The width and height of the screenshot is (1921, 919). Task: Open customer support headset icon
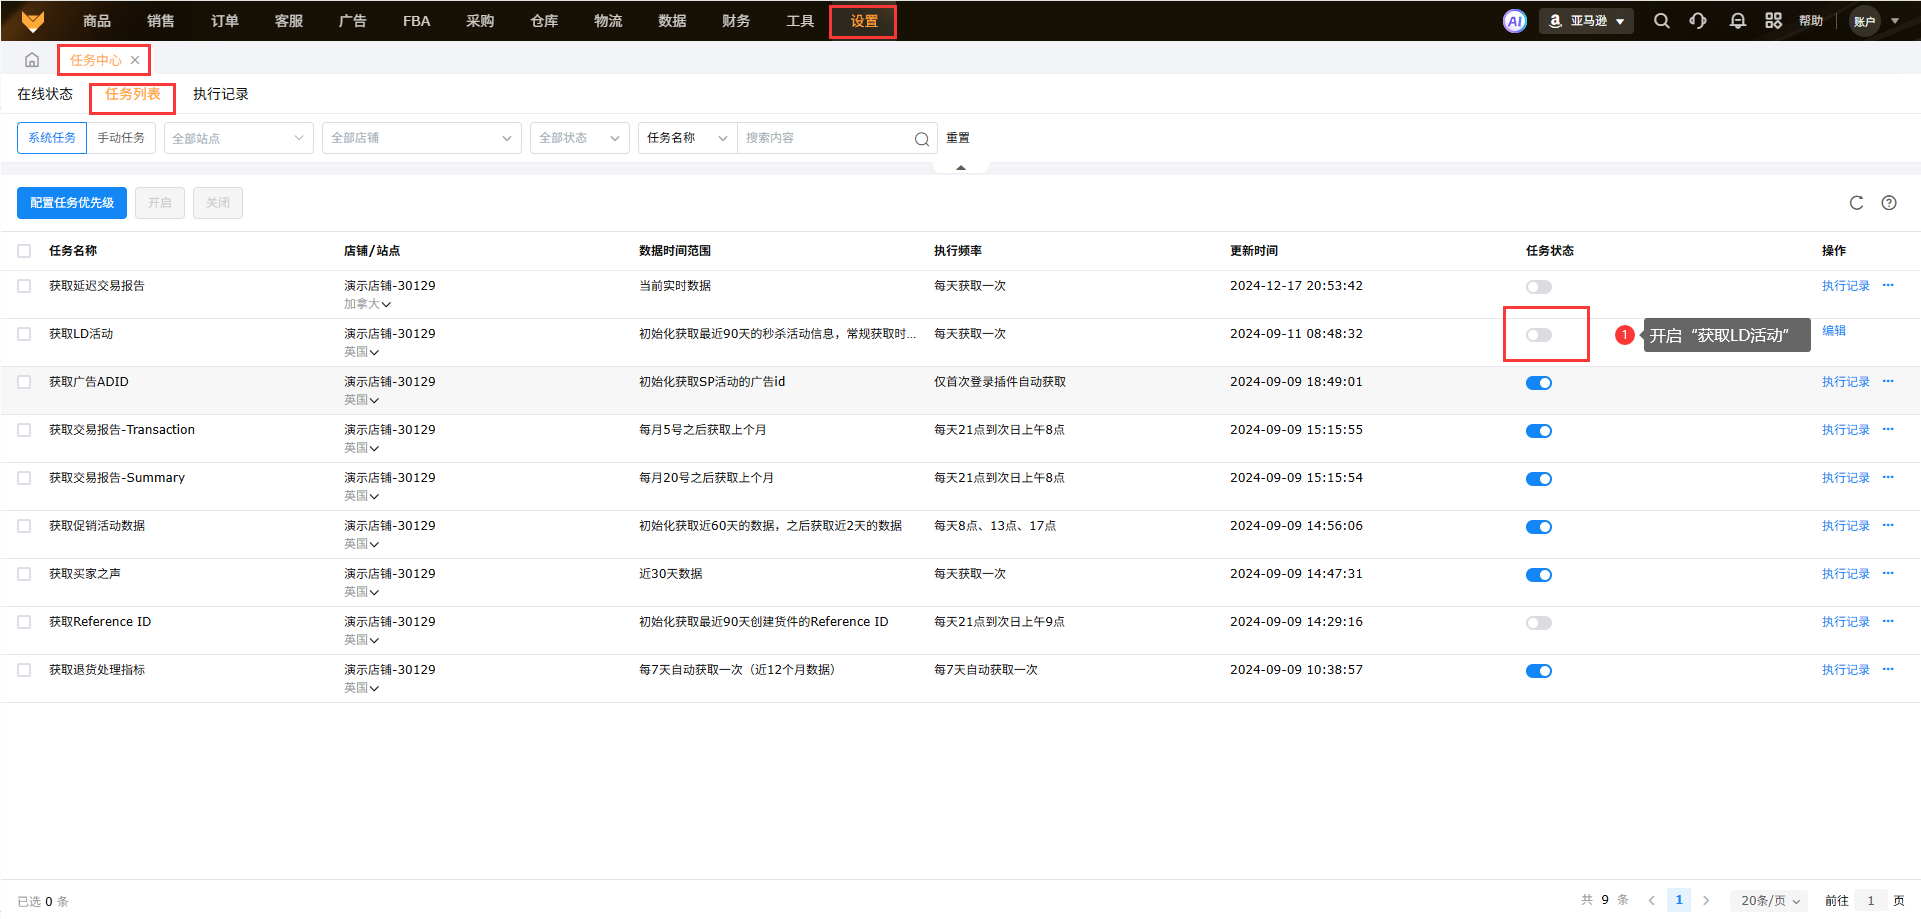click(1698, 21)
